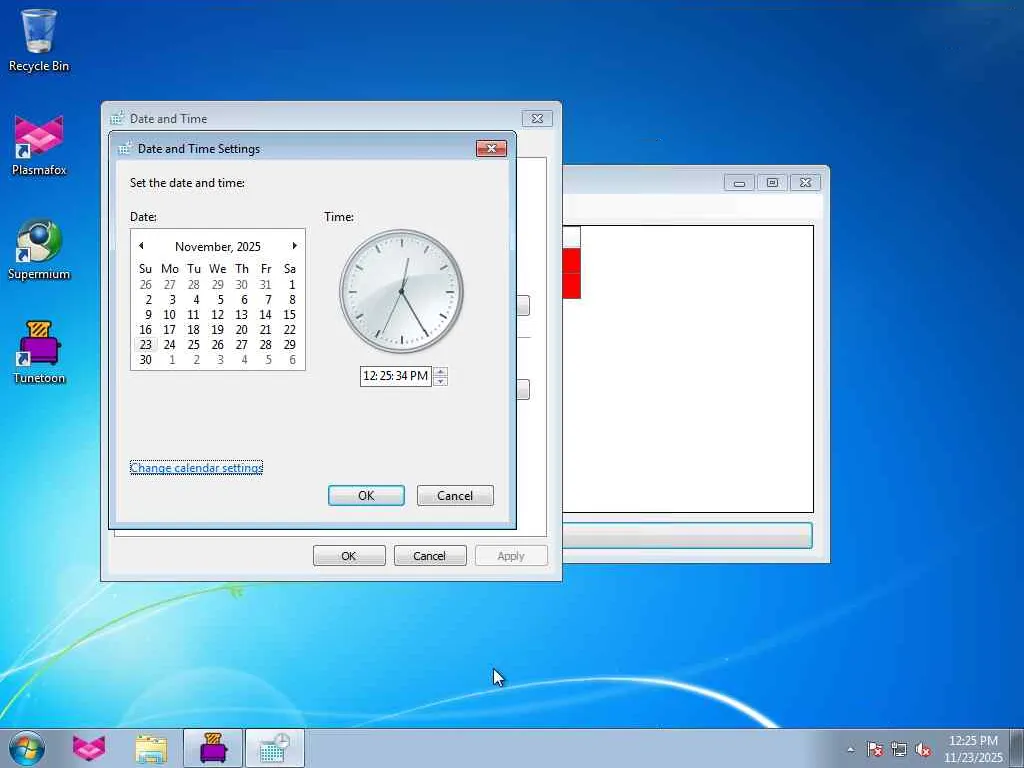Show hidden tray icons arrow

(850, 749)
